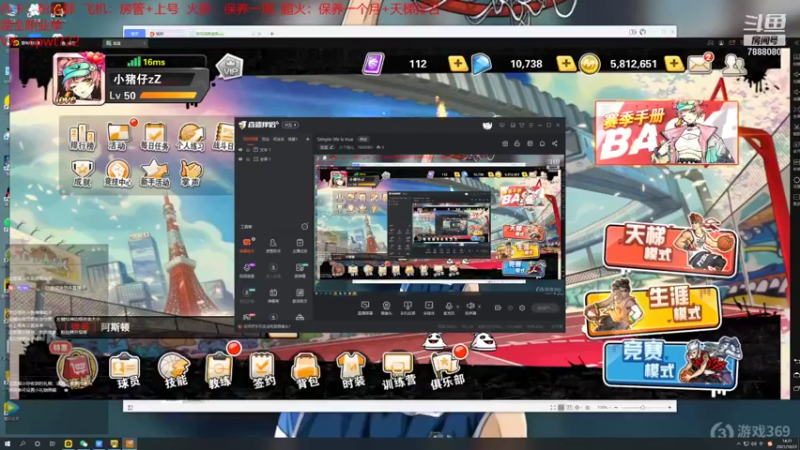Open the 成就 achievements icon

[82, 173]
